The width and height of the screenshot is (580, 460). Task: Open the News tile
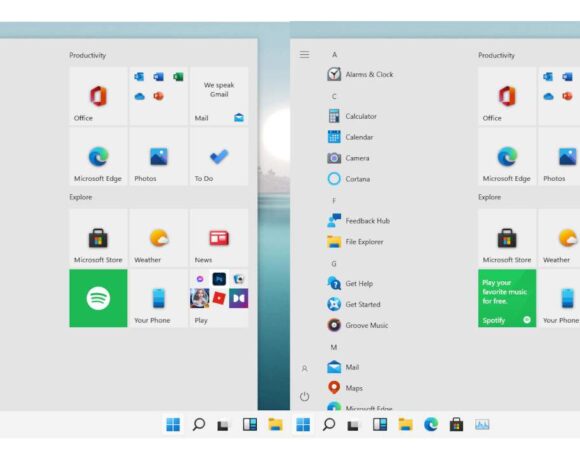tap(219, 238)
